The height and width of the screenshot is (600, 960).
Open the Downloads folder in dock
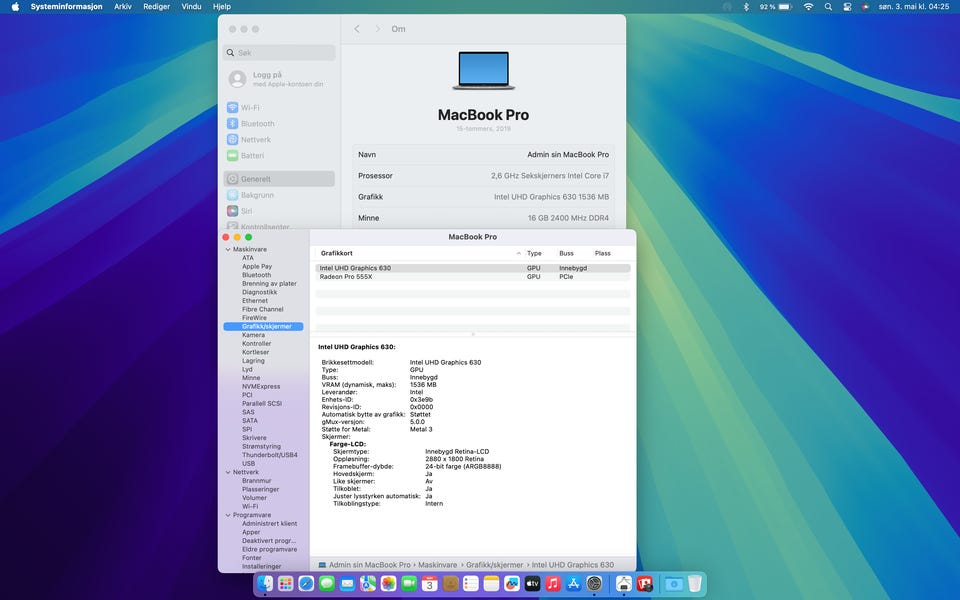tap(673, 583)
